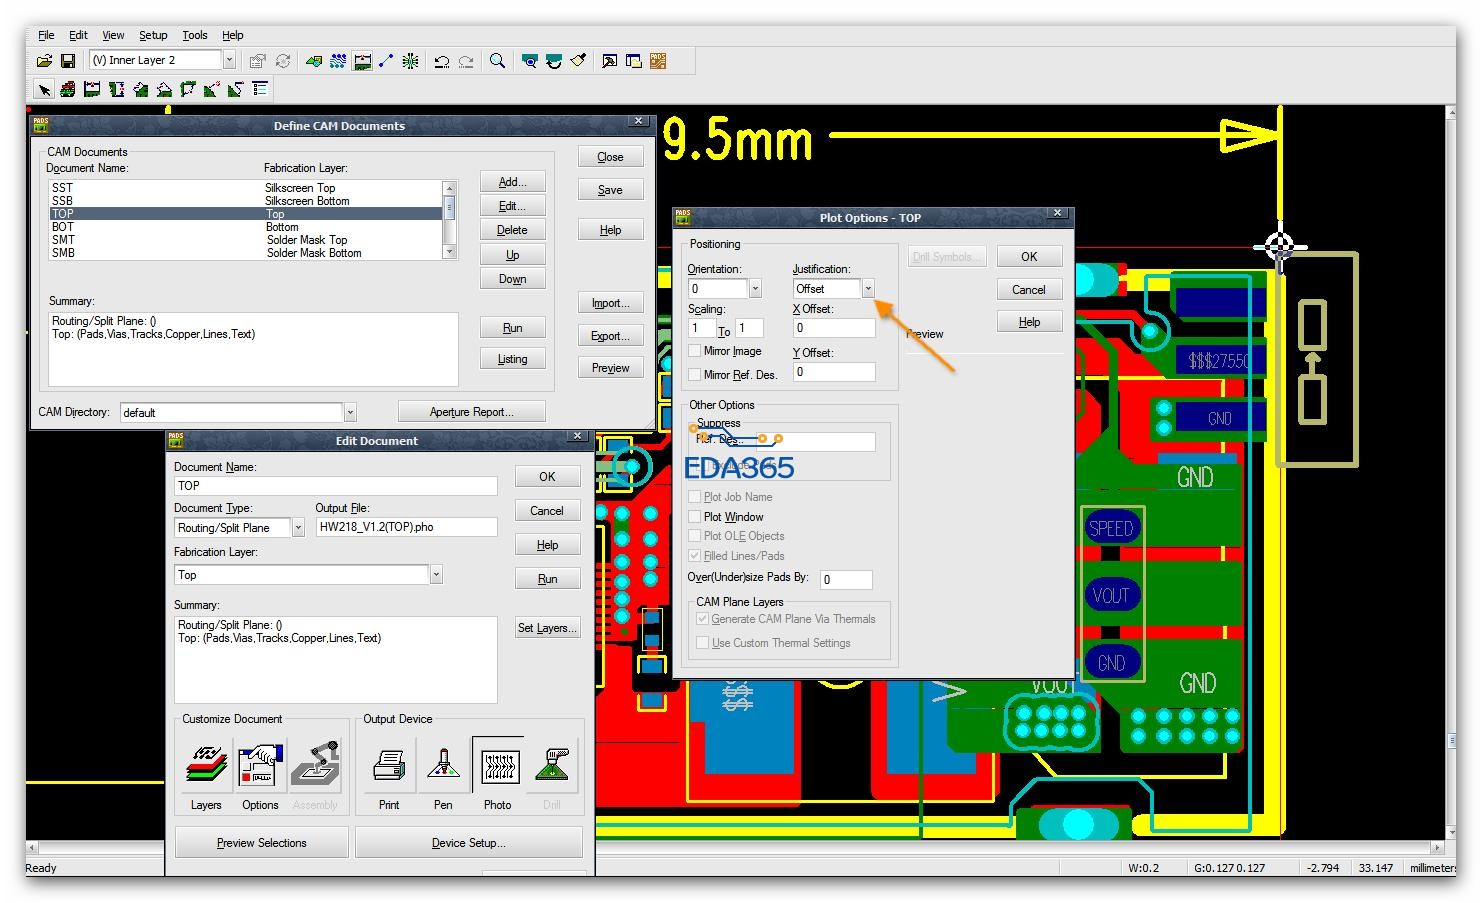Screen dimensions: 1482x903
Task: Click the X Offset input field
Action: tap(834, 328)
